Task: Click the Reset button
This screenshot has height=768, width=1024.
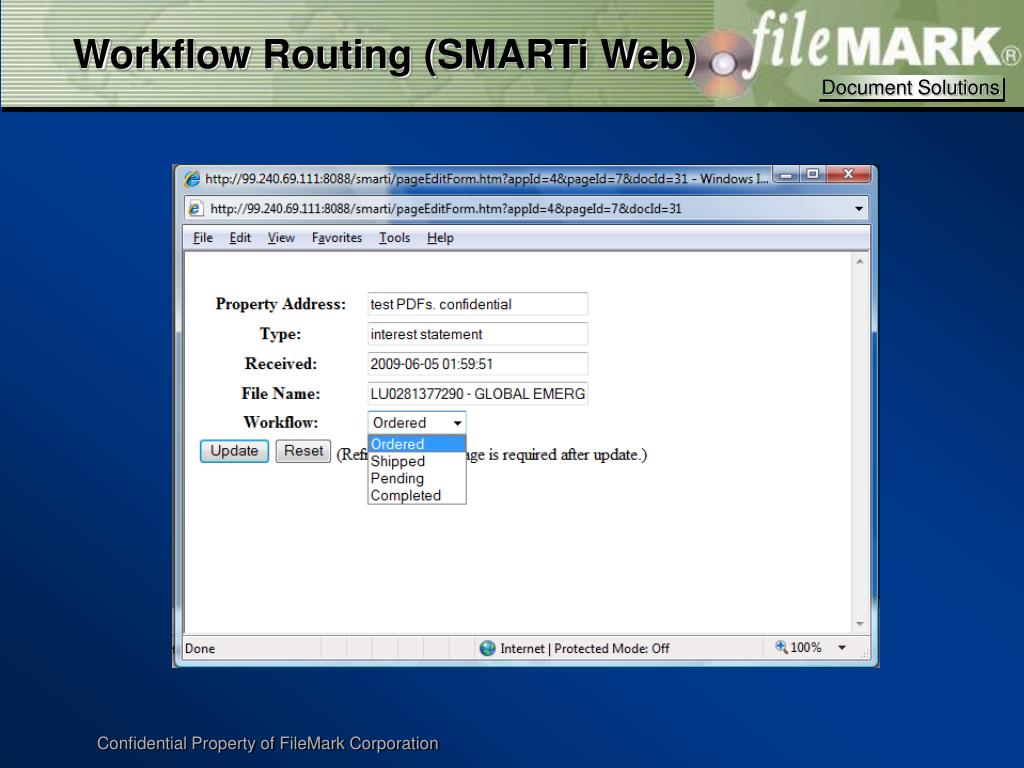Action: point(303,451)
